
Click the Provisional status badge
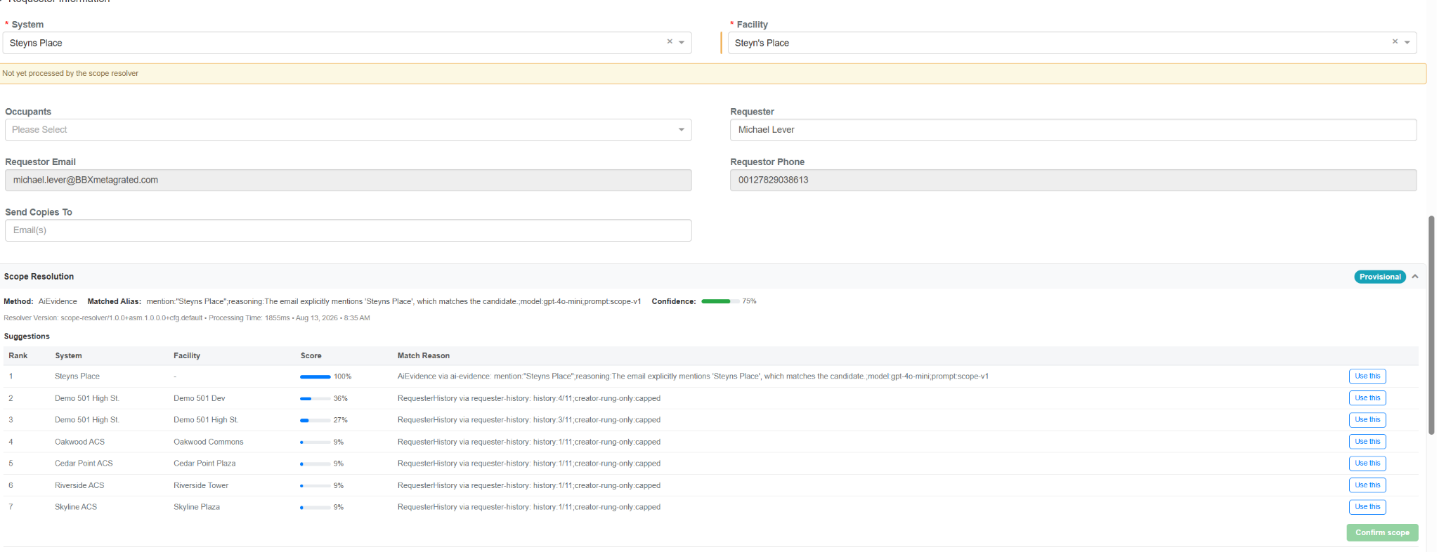pyautogui.click(x=1380, y=277)
